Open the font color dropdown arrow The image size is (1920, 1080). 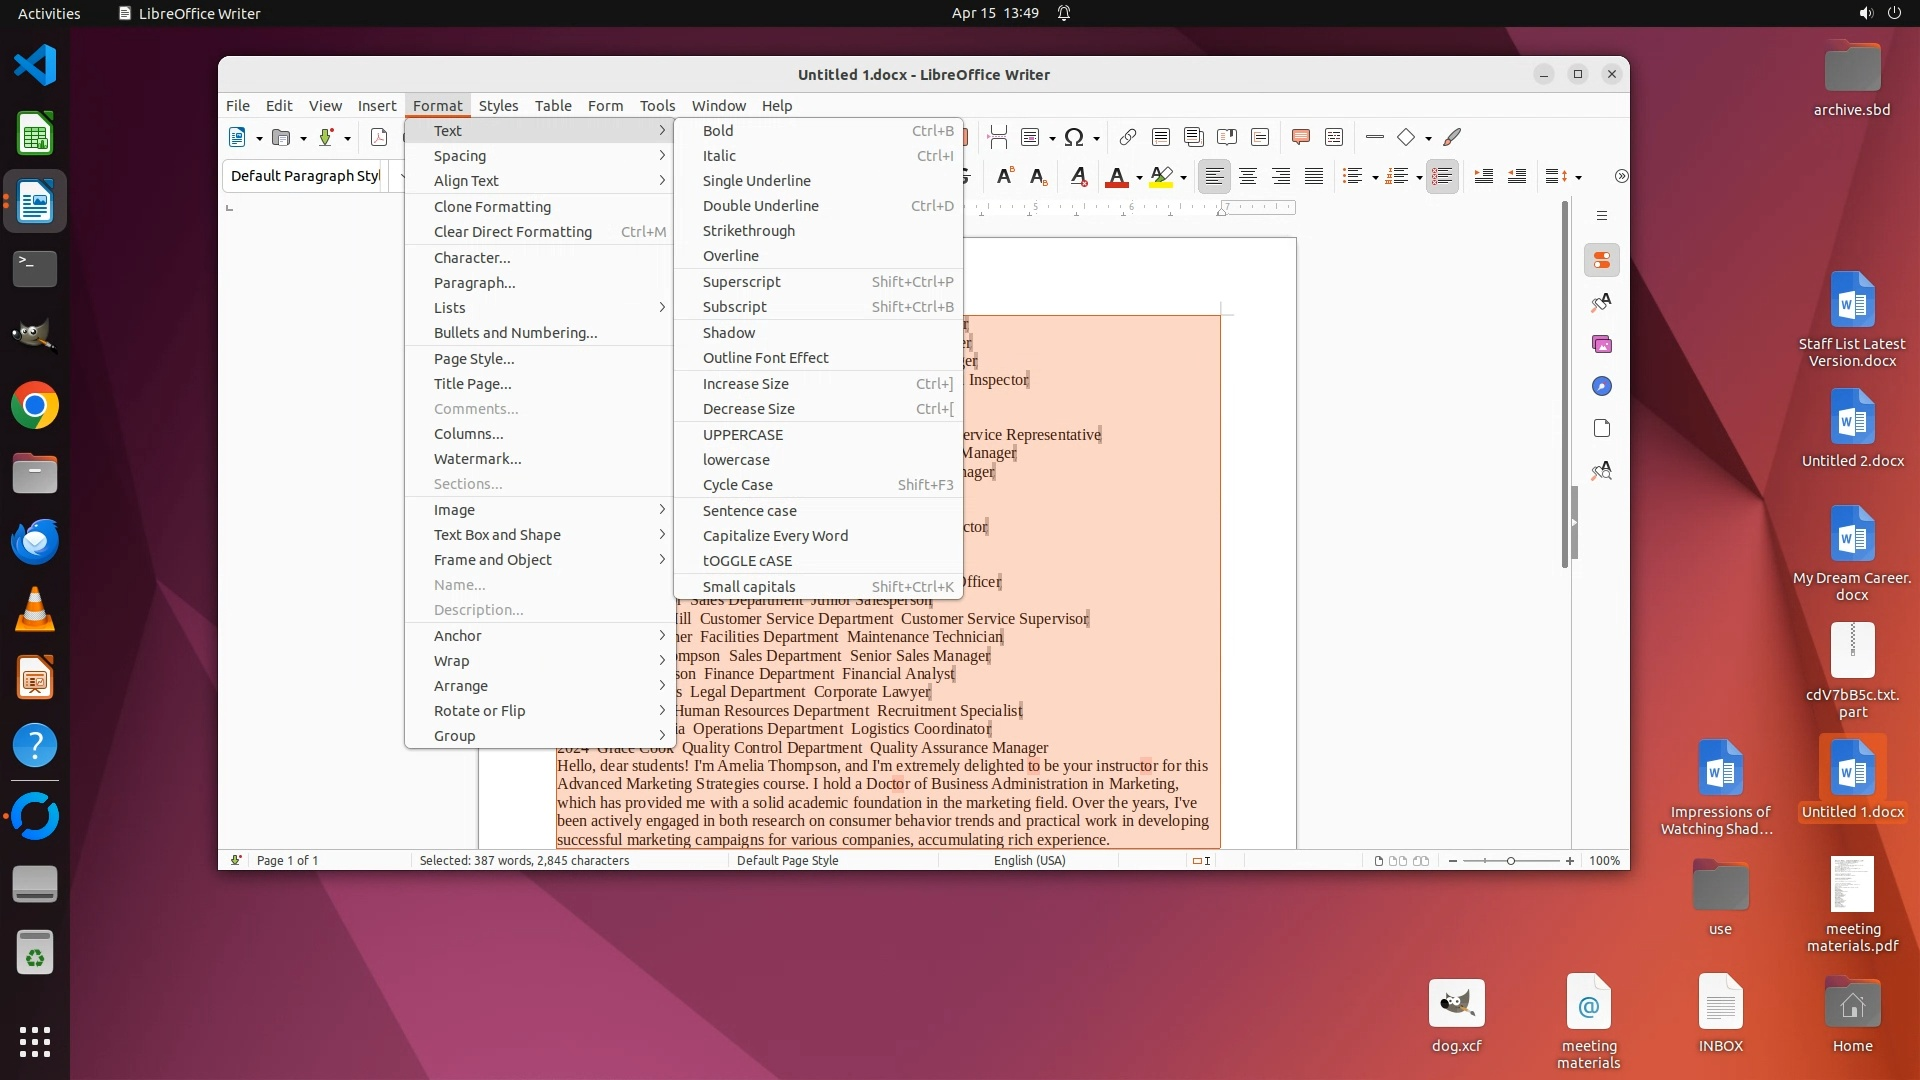click(1139, 178)
